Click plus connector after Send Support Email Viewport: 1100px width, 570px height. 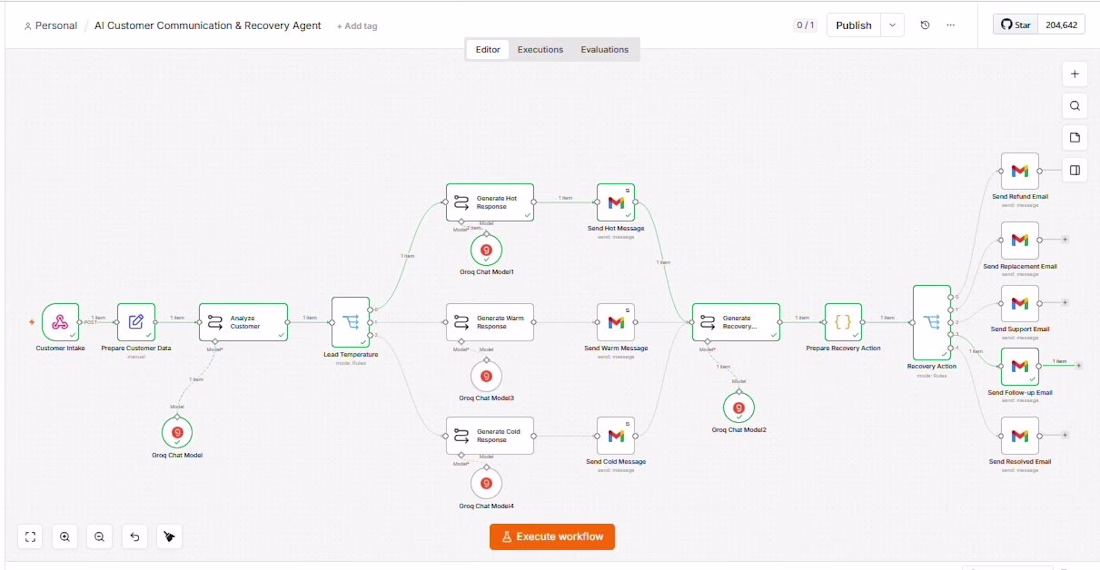pos(1065,303)
